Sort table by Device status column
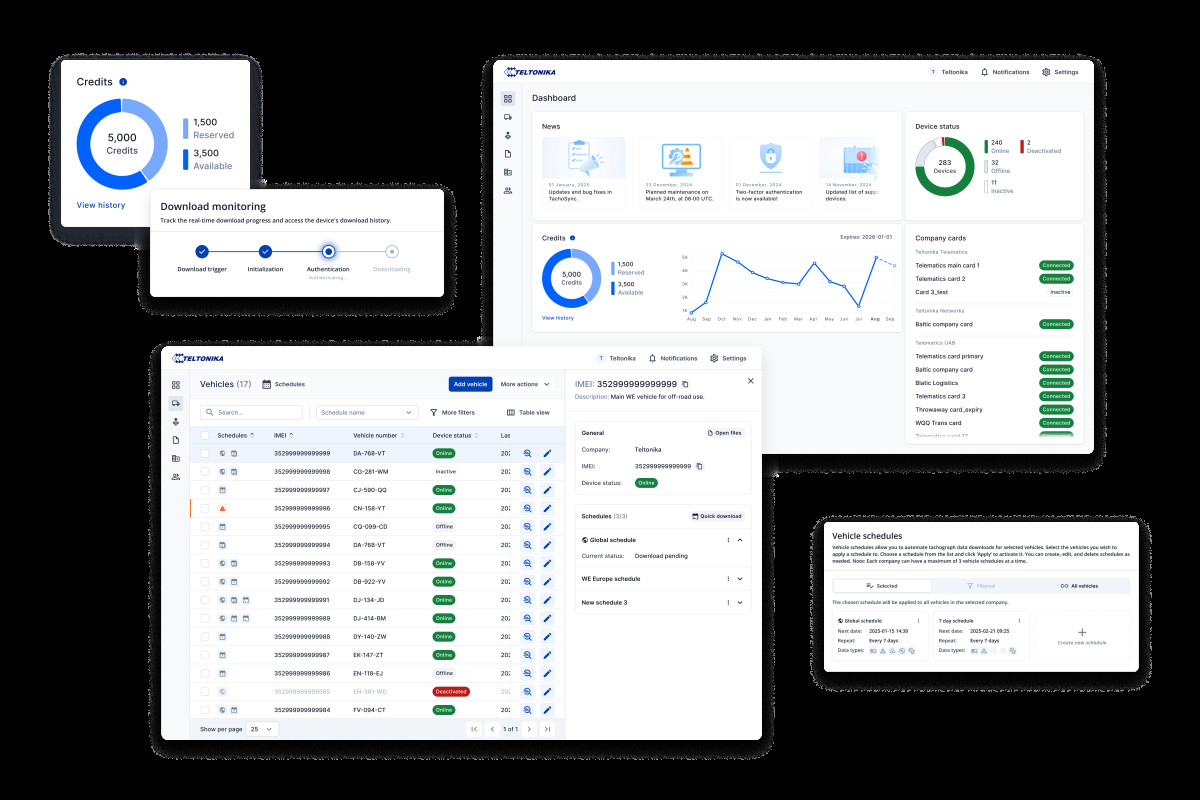 coord(454,435)
